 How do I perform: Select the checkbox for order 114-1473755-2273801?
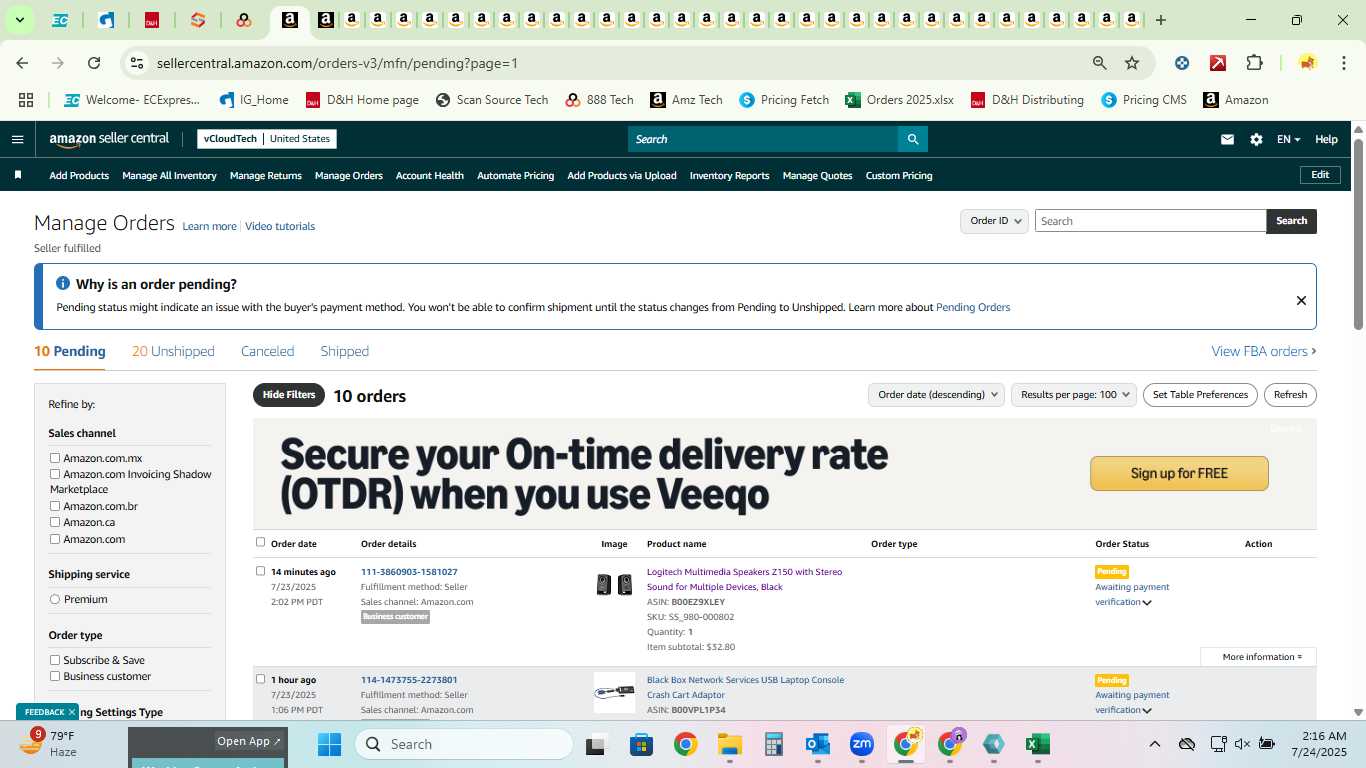click(260, 679)
